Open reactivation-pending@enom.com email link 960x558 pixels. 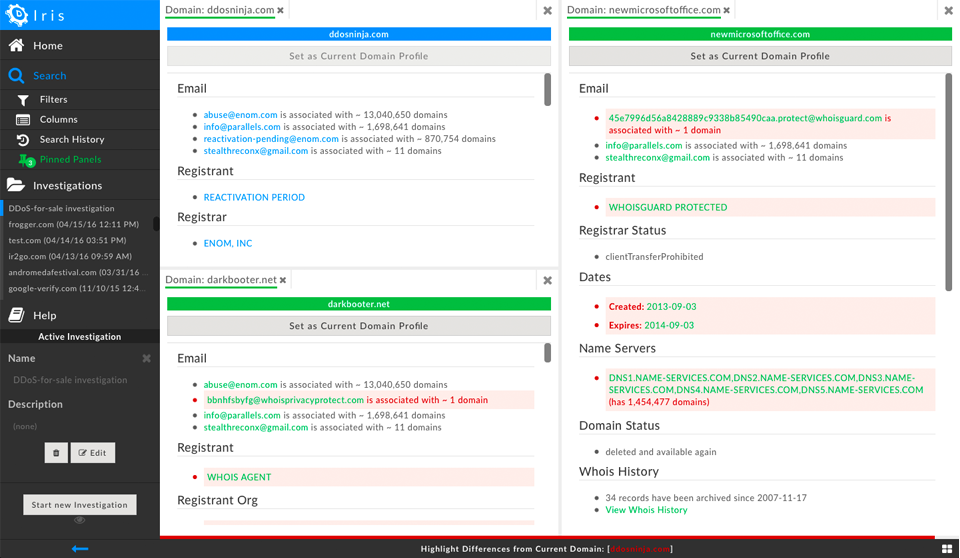click(271, 138)
